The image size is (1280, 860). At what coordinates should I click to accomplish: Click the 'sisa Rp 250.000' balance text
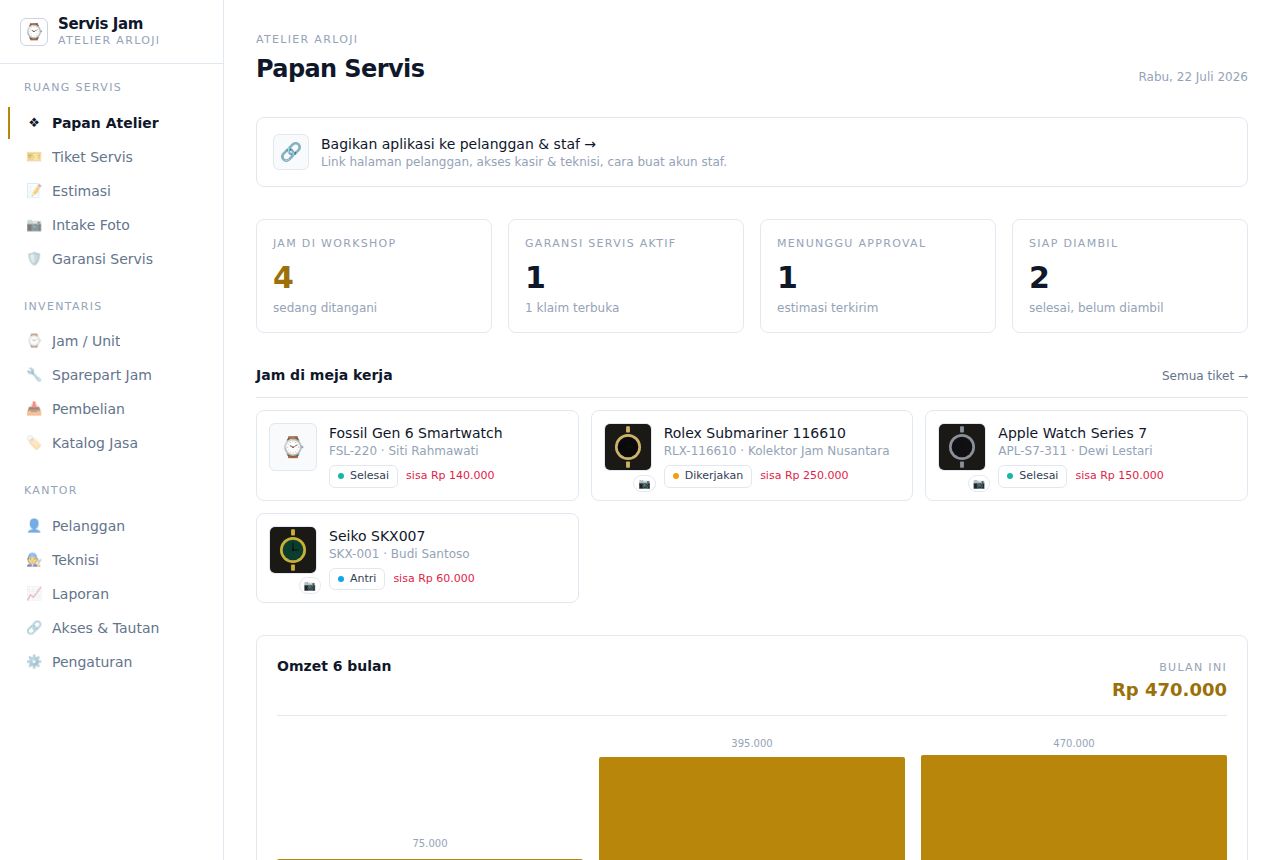tap(804, 476)
